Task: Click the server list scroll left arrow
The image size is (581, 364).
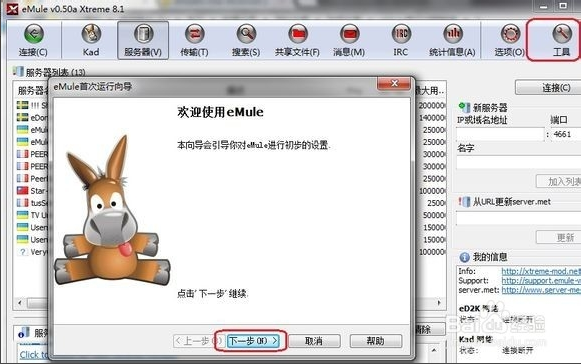Action: coord(20,303)
